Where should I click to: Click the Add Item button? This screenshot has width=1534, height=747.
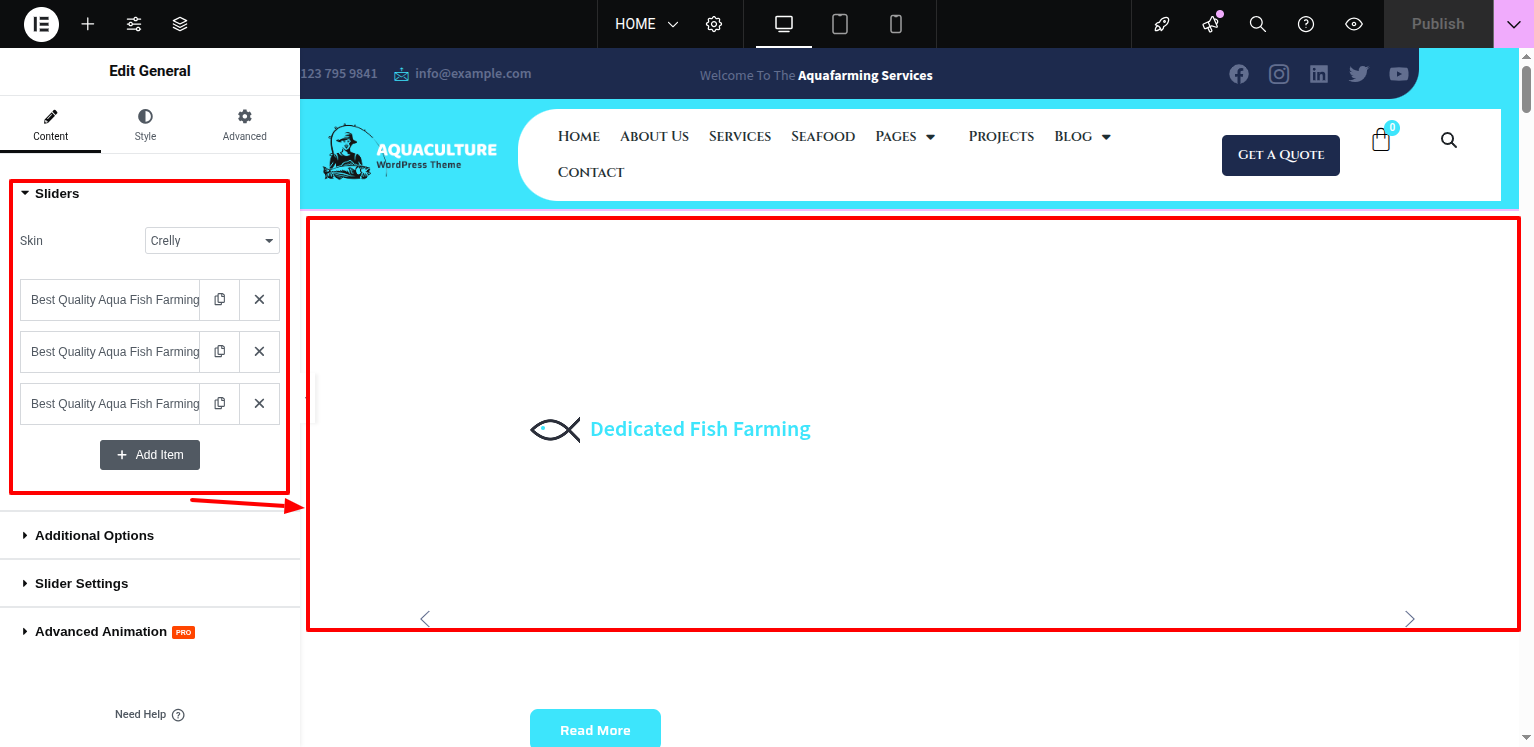[150, 455]
